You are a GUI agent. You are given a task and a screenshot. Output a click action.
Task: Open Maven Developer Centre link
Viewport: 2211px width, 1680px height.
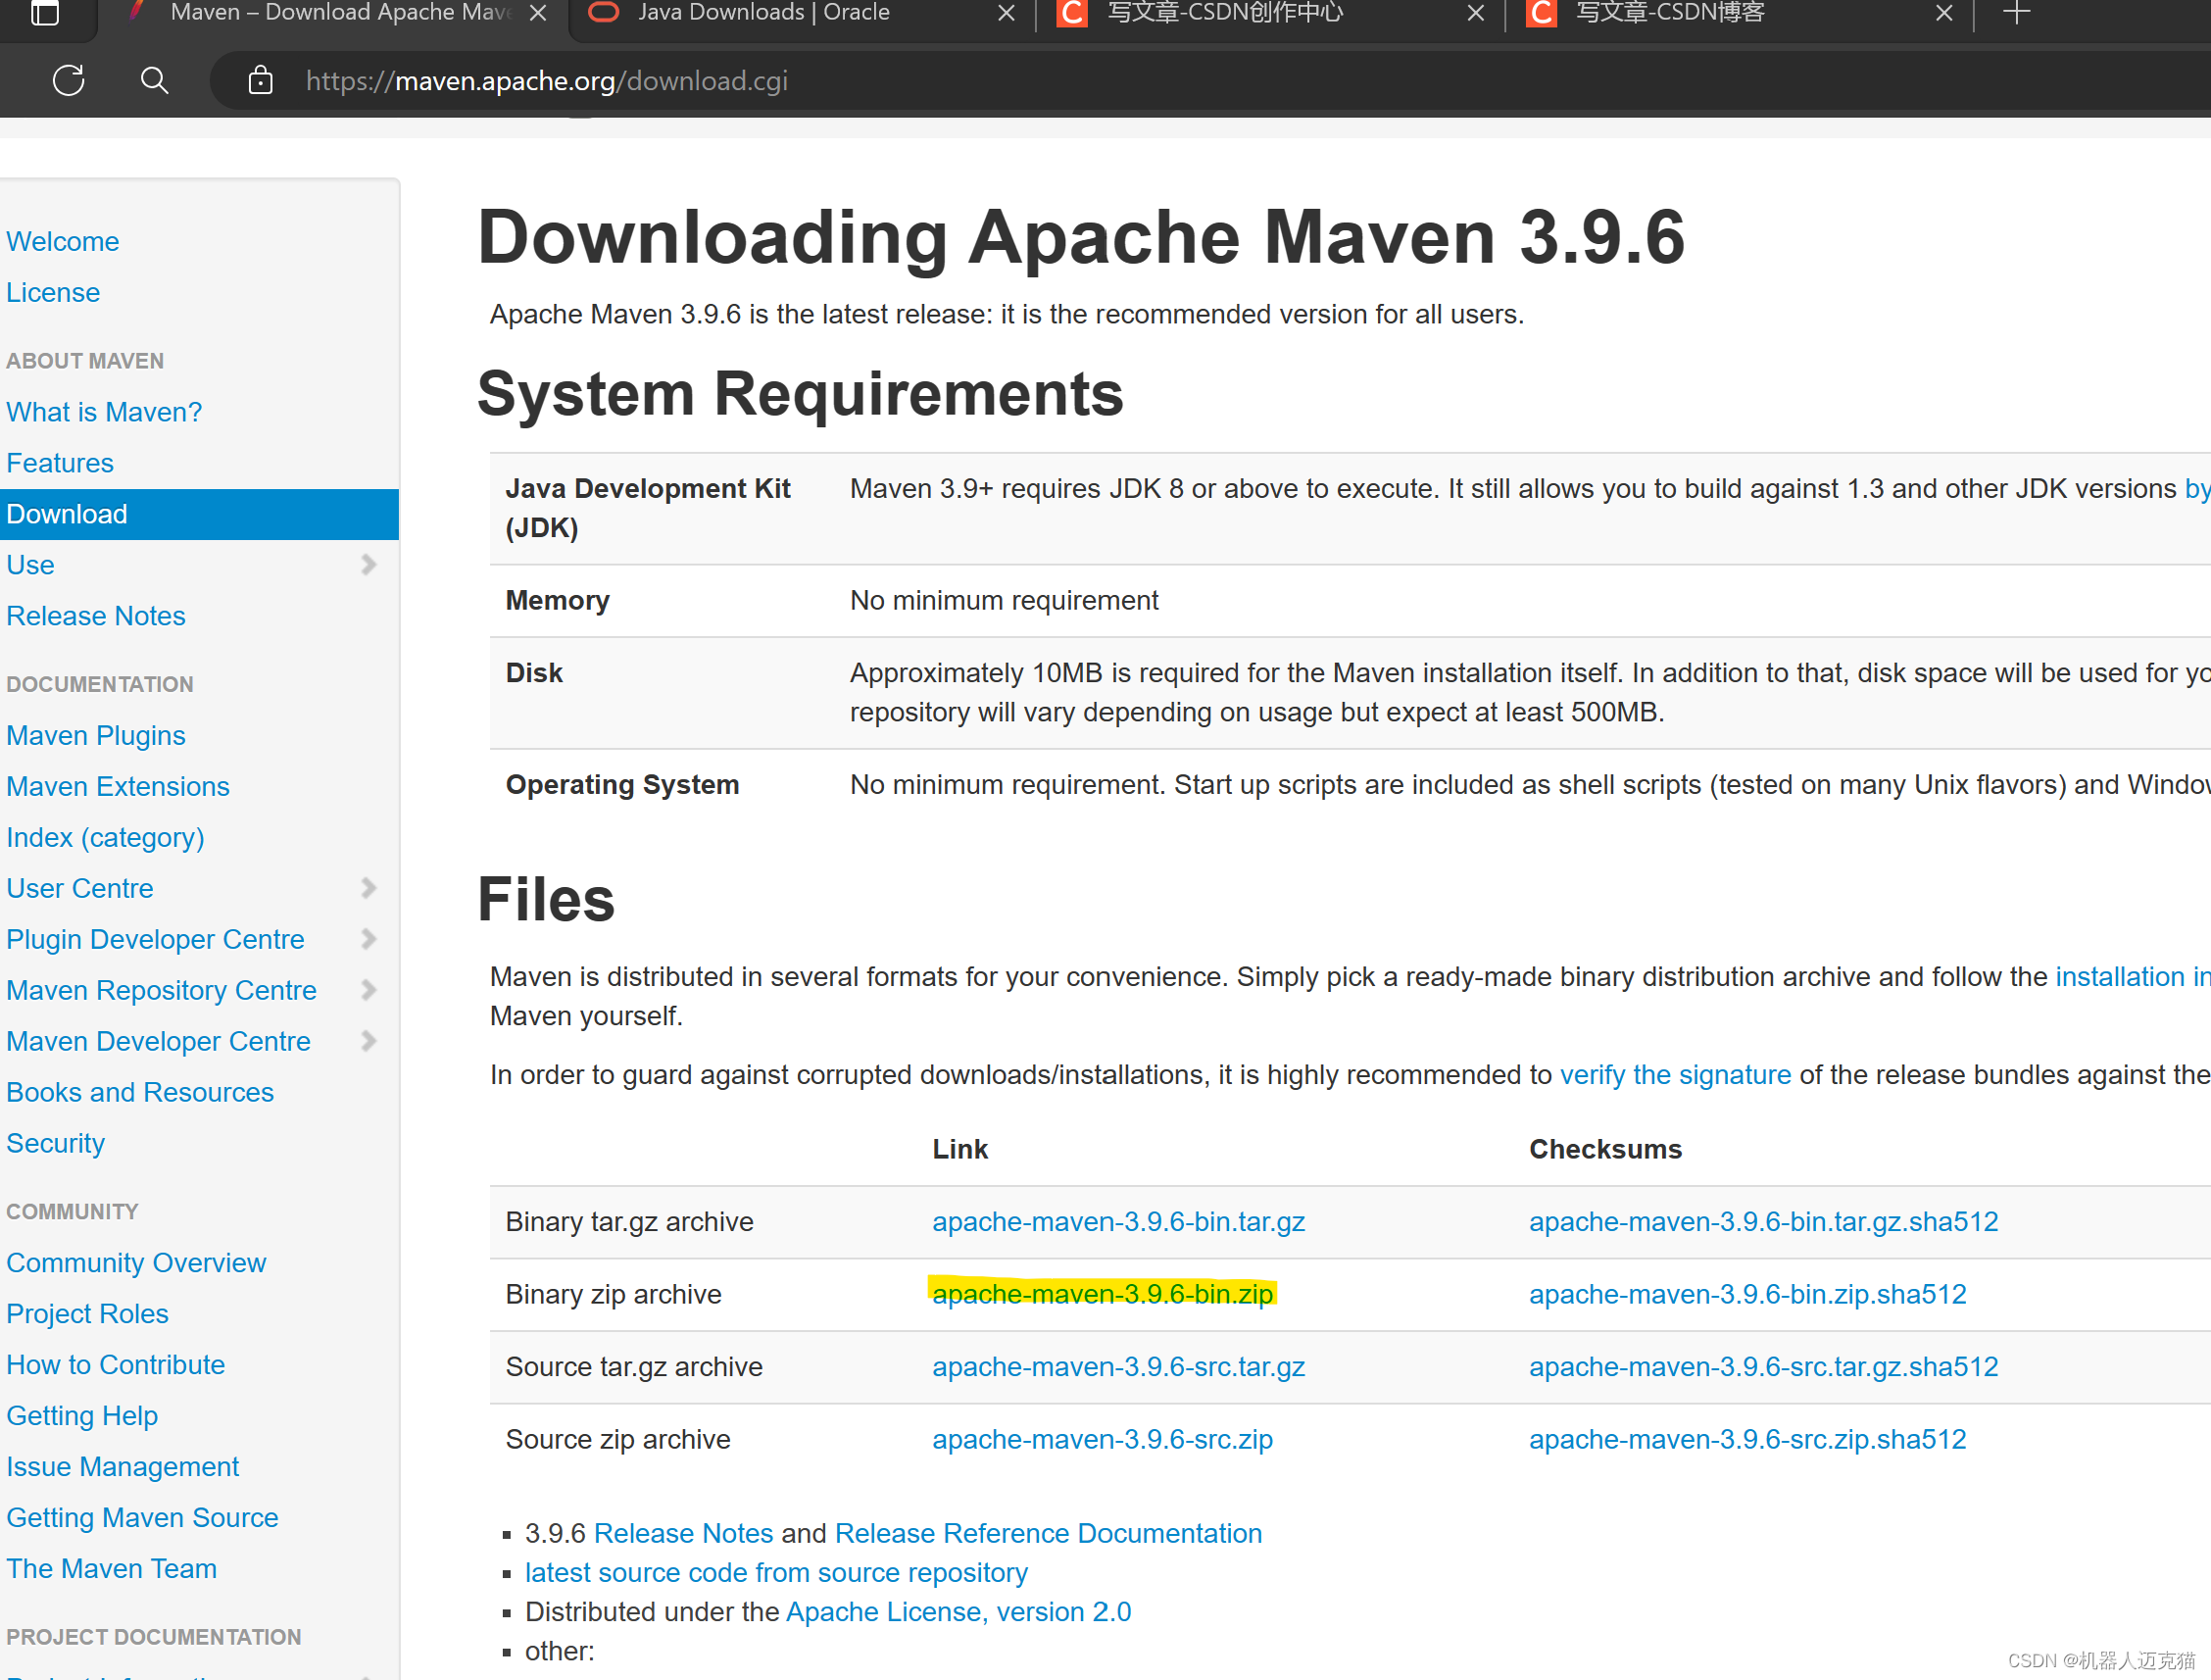pos(158,1041)
